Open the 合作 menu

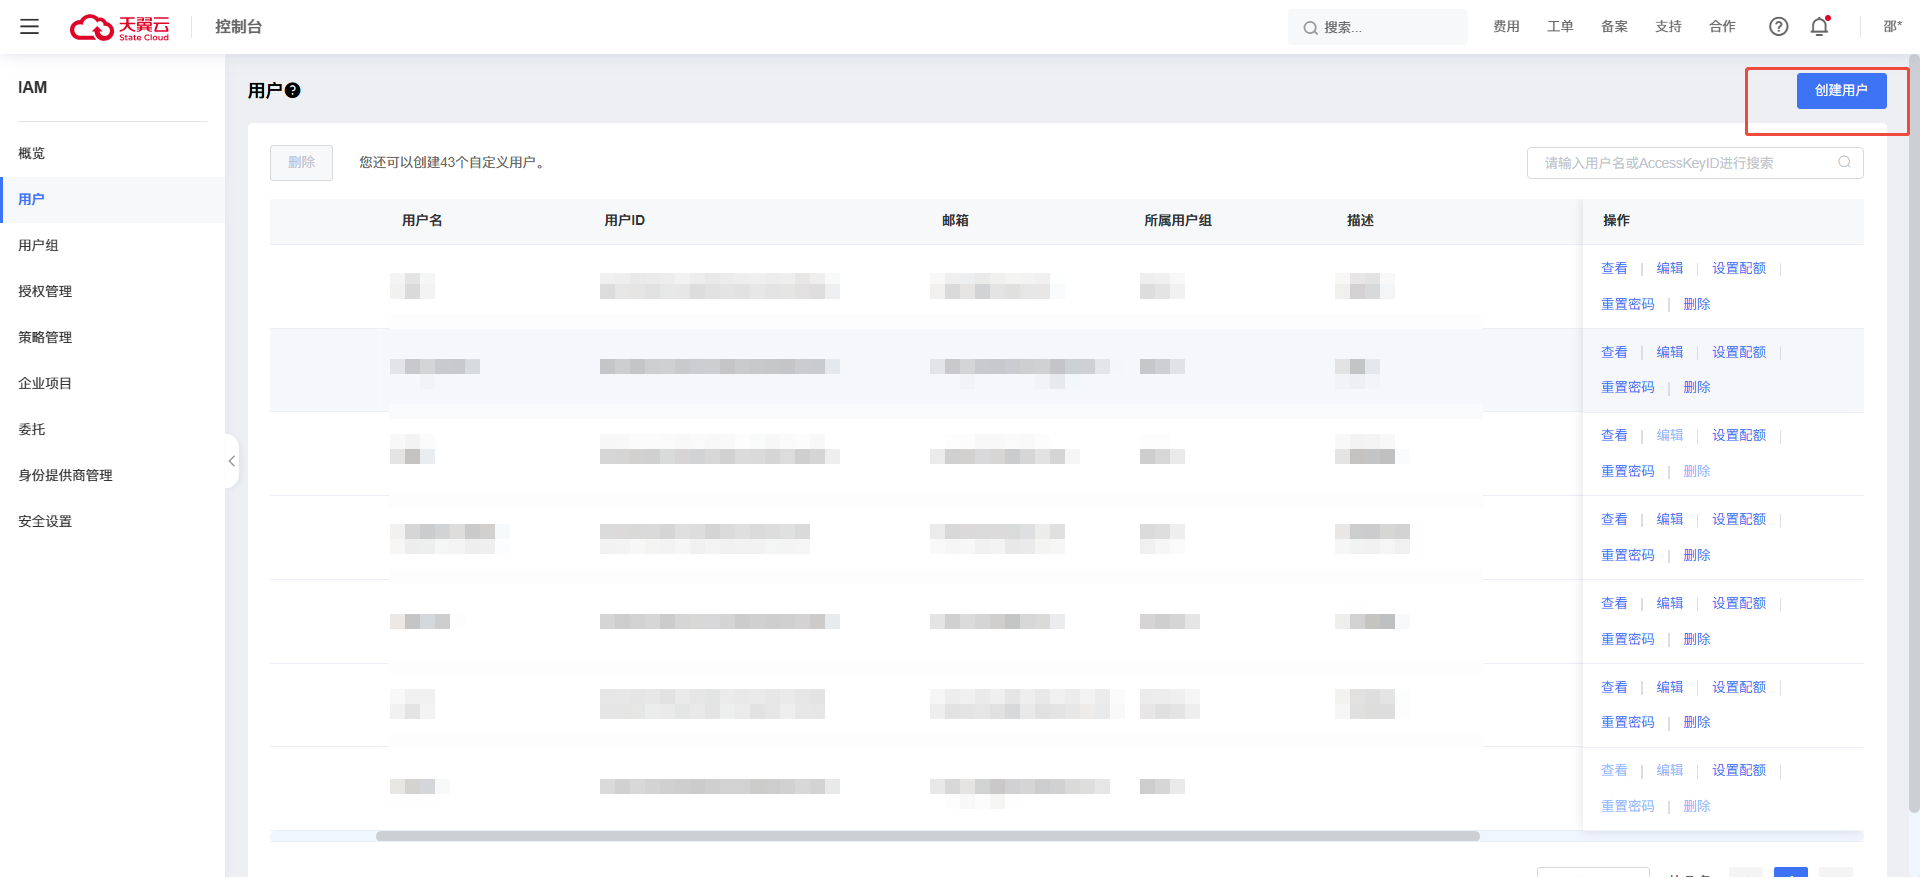(x=1722, y=27)
